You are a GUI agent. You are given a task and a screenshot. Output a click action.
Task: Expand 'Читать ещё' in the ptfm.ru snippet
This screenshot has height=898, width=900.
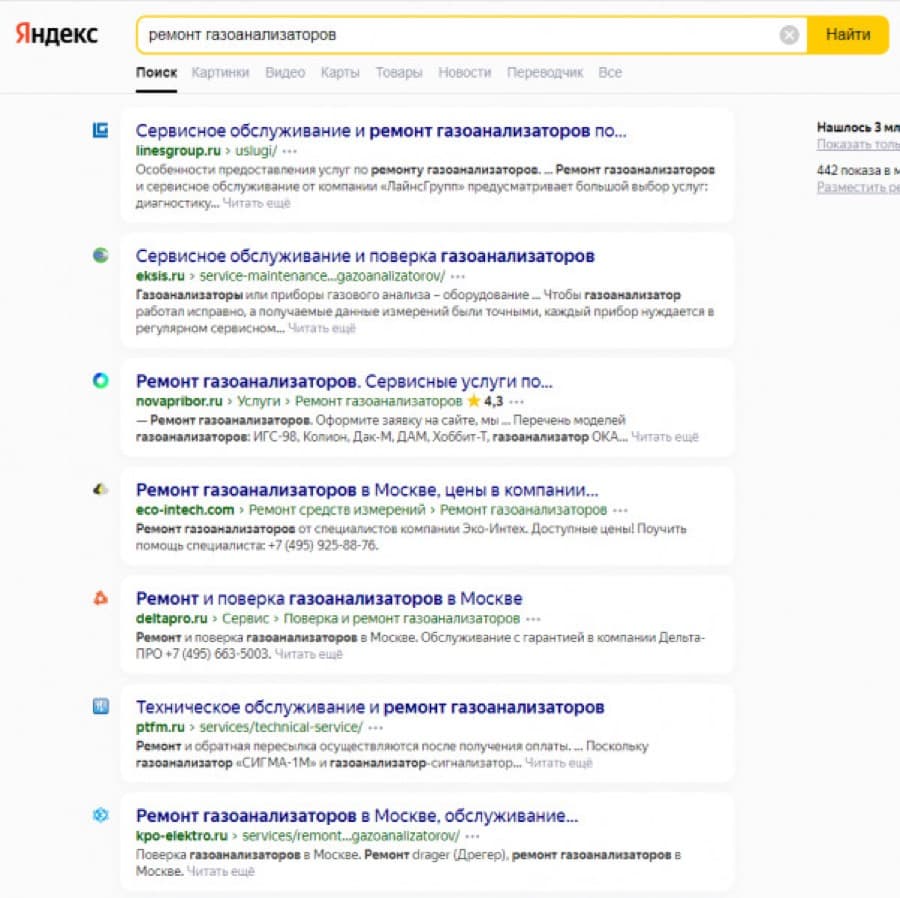click(558, 763)
